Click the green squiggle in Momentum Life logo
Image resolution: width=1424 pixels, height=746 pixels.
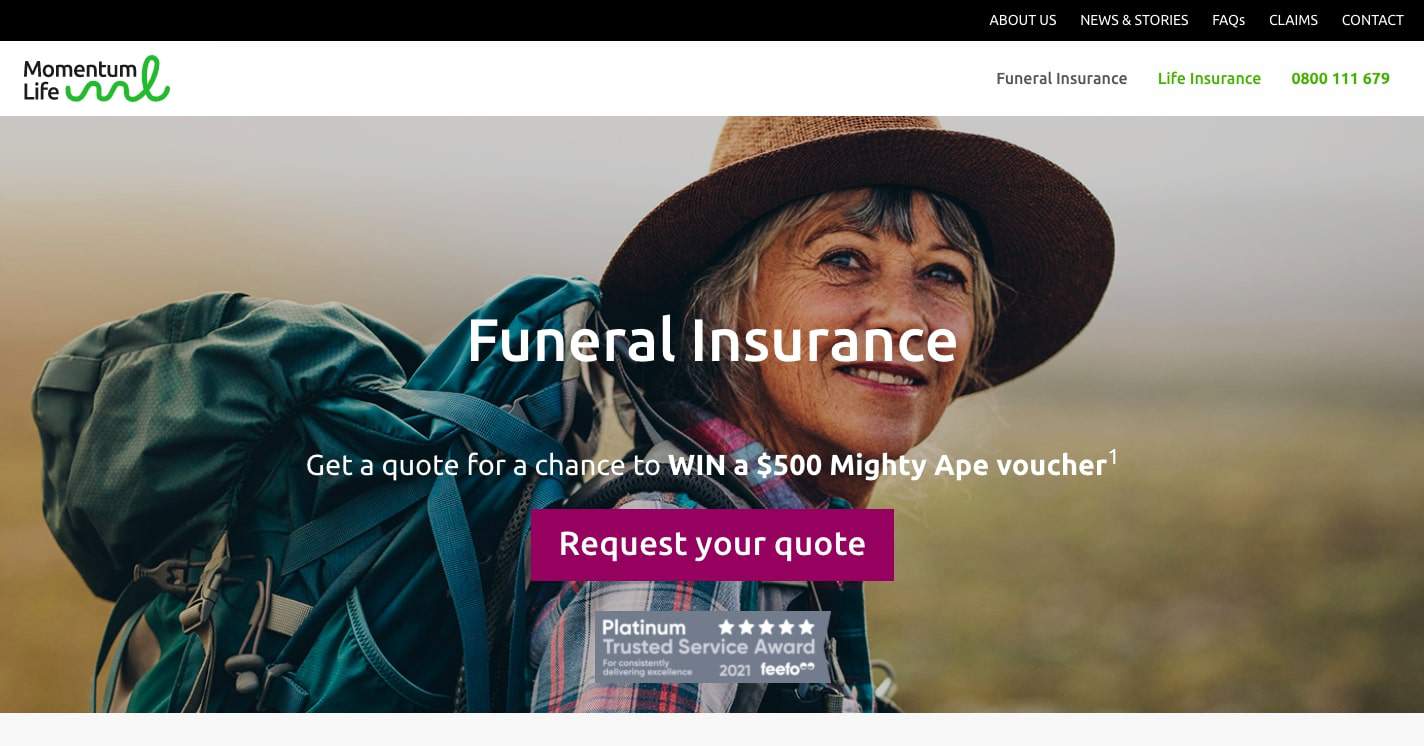point(118,80)
